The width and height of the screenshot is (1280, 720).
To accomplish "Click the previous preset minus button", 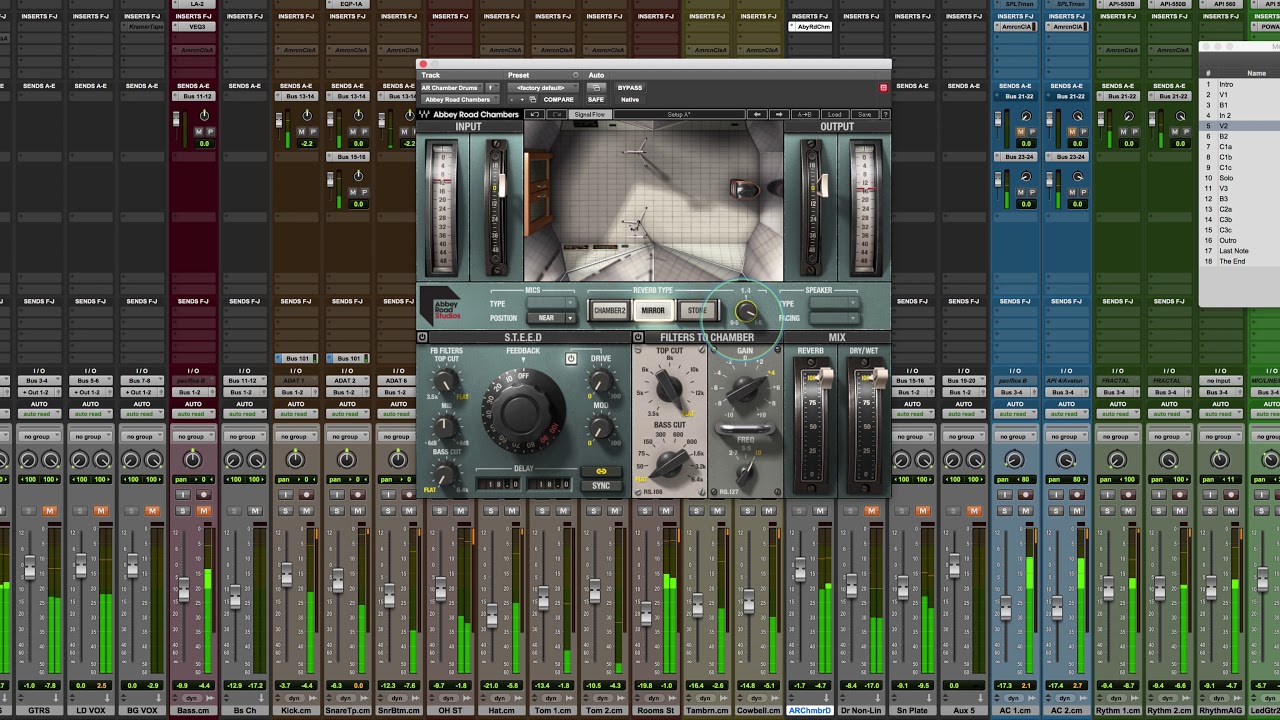I will tap(512, 100).
